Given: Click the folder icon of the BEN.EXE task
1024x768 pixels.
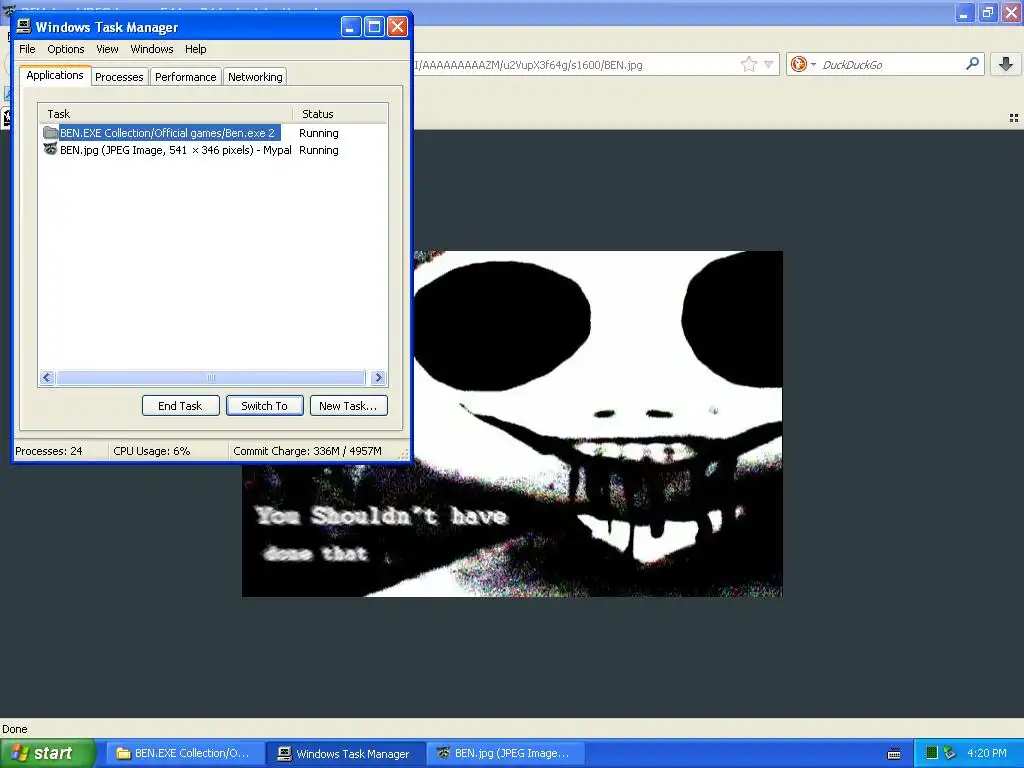Looking at the screenshot, I should 50,133.
